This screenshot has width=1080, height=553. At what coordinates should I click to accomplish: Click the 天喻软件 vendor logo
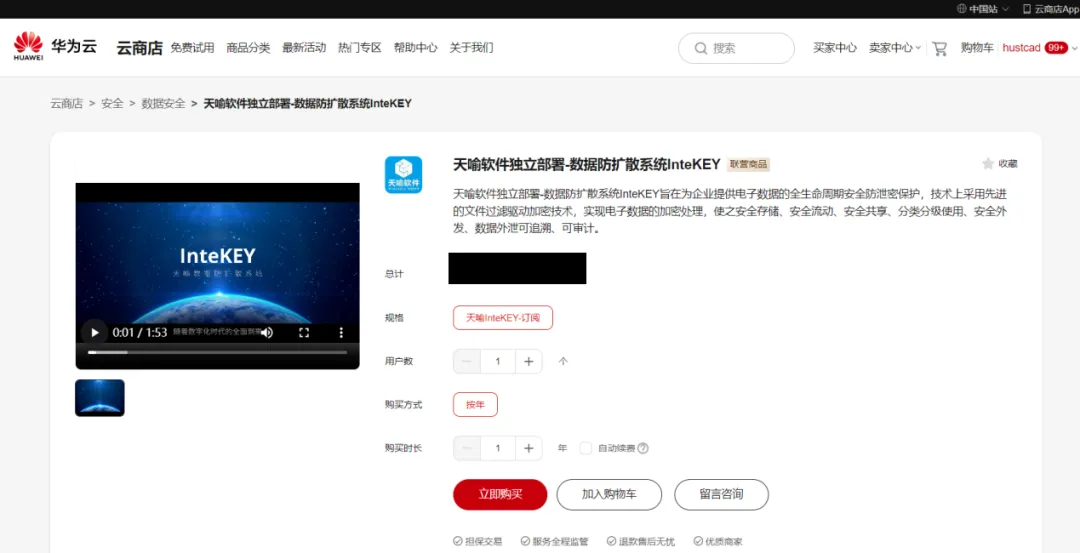pyautogui.click(x=403, y=174)
